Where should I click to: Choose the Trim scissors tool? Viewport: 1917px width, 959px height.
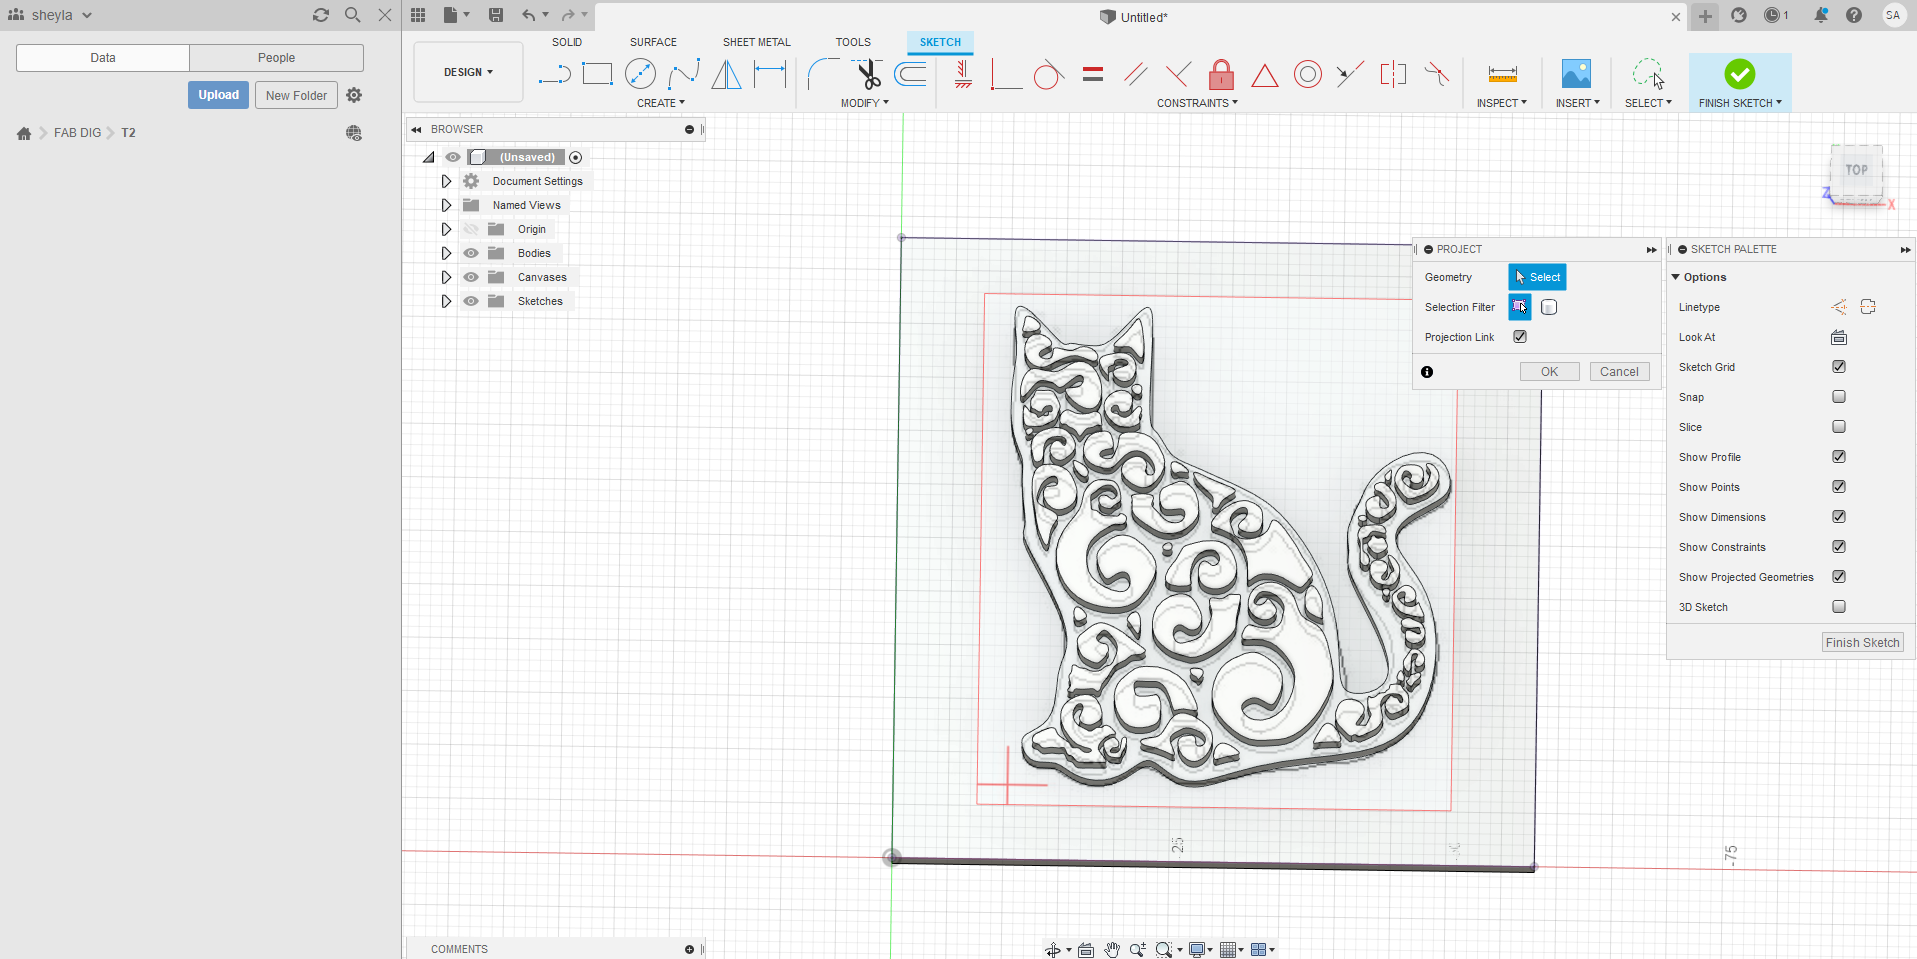coord(867,74)
